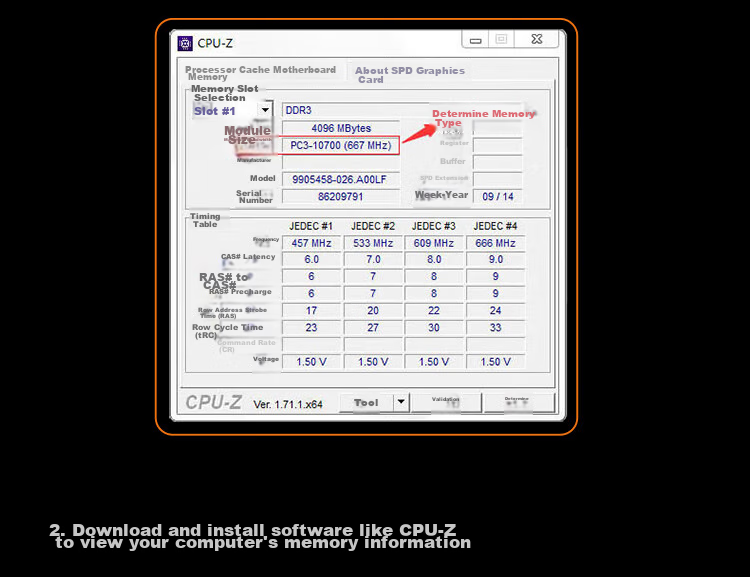The height and width of the screenshot is (577, 750).
Task: Click the CAS# Latency value 6.0
Action: coord(311,259)
